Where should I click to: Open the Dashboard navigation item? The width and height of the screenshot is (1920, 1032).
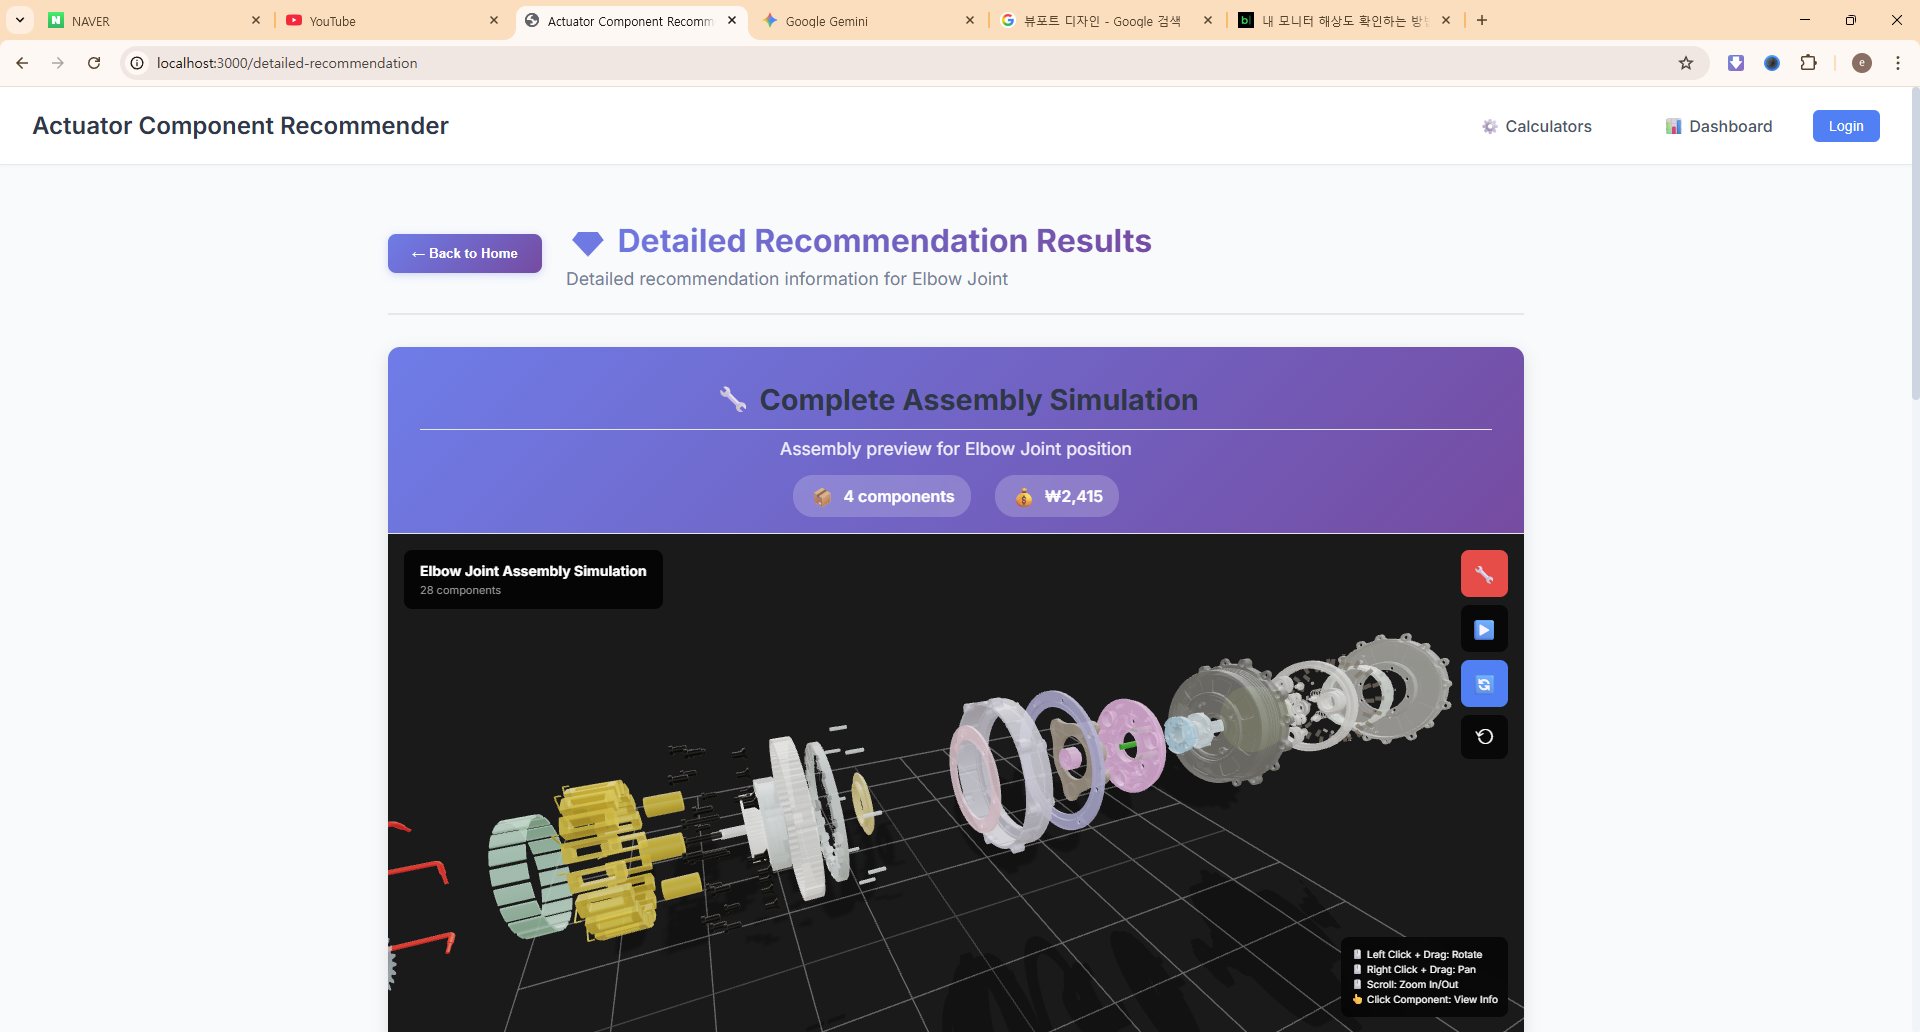click(x=1719, y=126)
